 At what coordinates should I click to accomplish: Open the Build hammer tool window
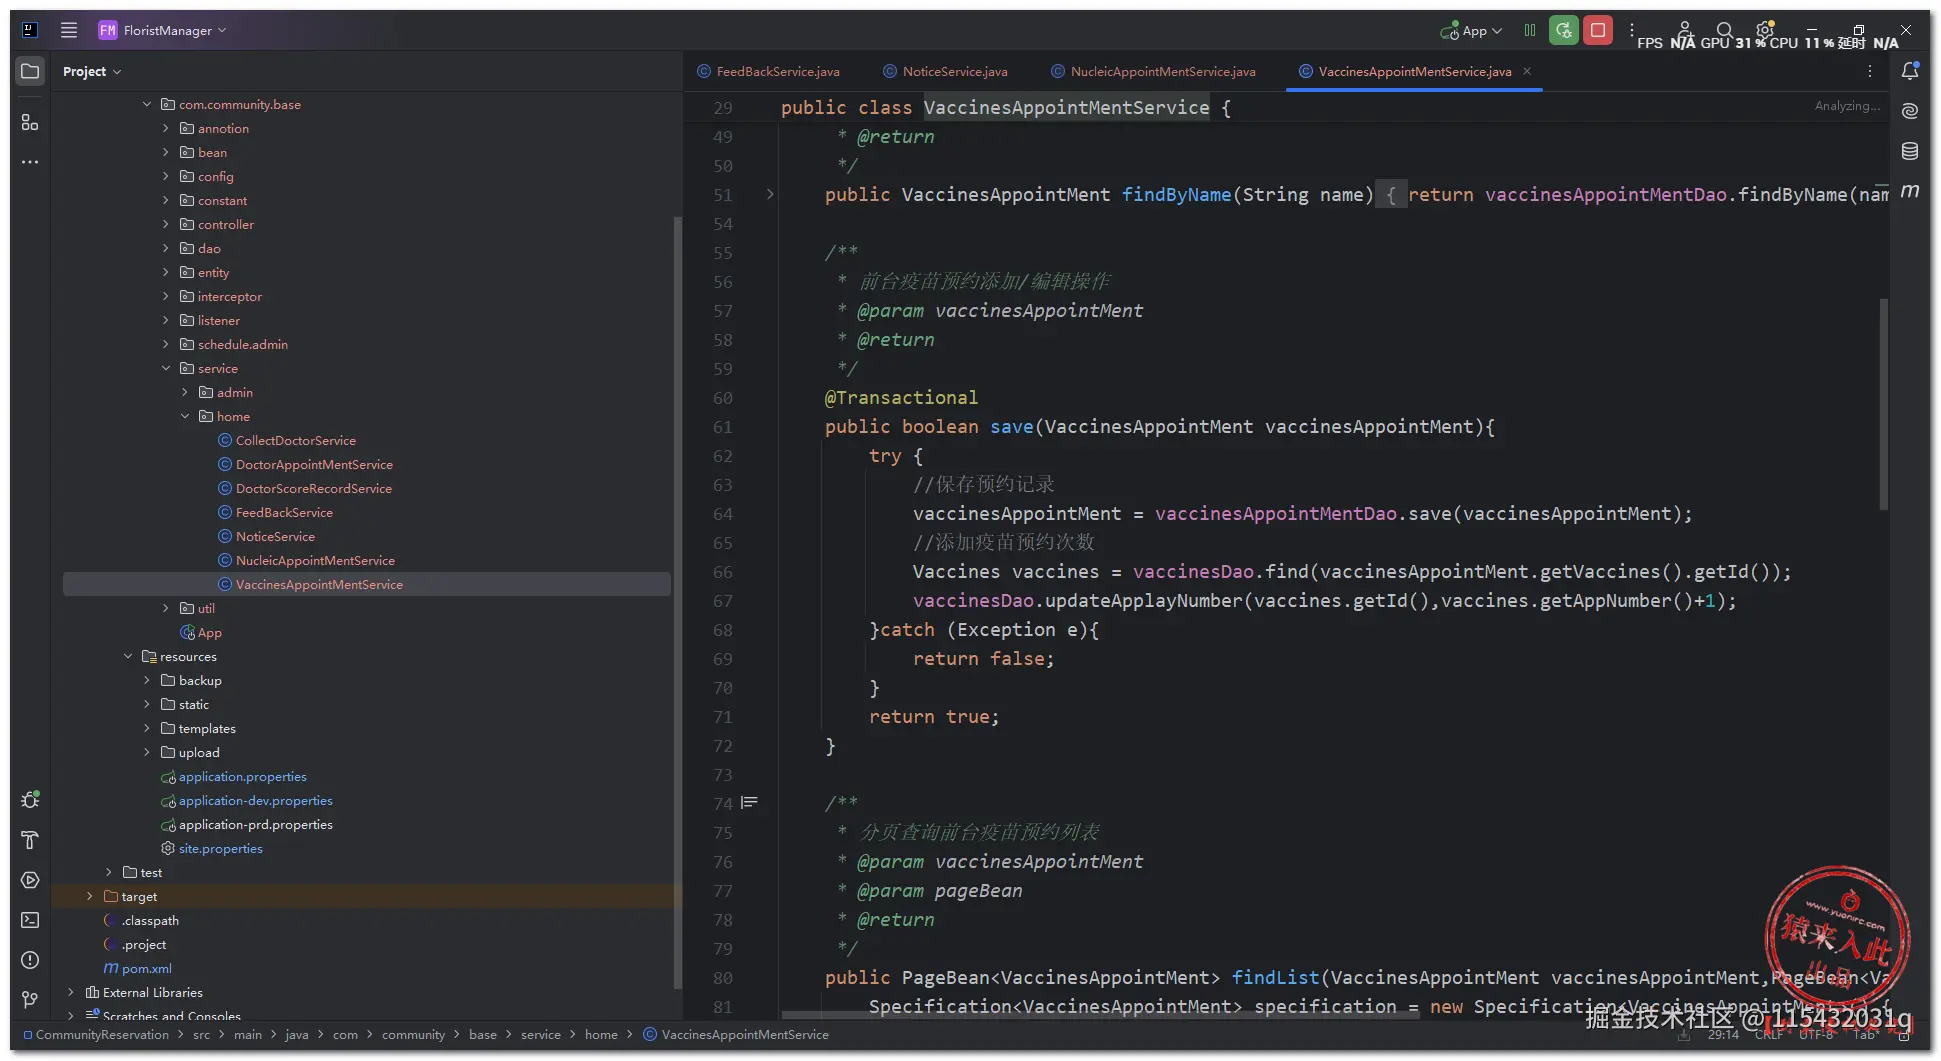[x=30, y=840]
